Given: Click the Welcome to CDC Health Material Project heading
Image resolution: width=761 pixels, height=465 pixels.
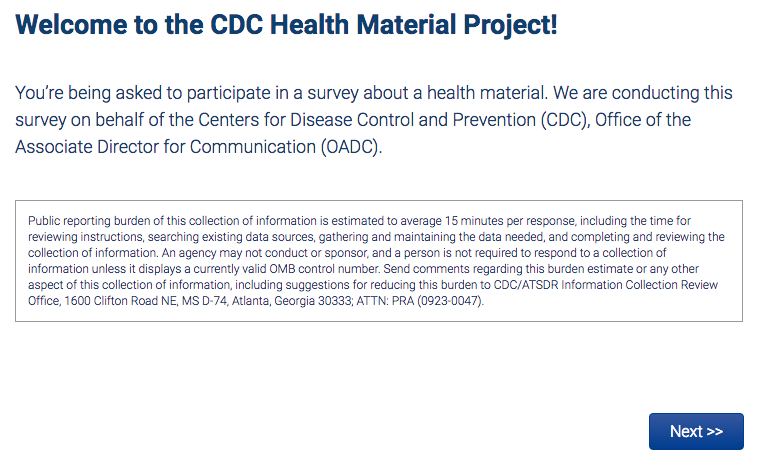Looking at the screenshot, I should [286, 25].
